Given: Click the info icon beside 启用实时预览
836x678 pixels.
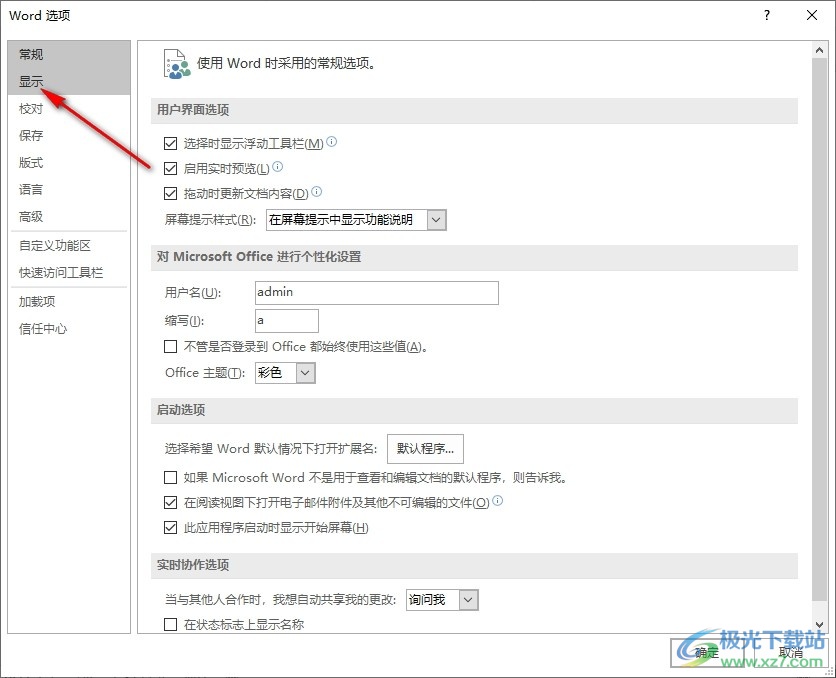Looking at the screenshot, I should (x=278, y=167).
